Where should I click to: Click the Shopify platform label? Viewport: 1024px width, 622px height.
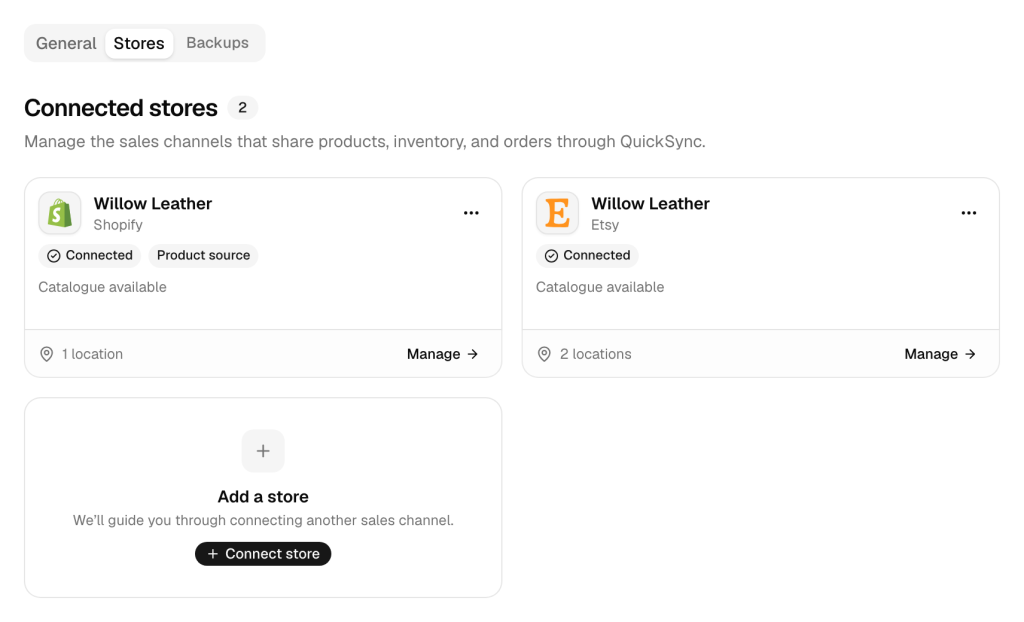coord(118,225)
